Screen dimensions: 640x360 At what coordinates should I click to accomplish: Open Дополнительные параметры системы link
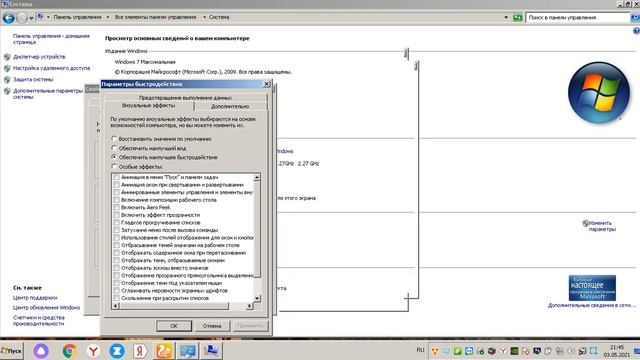tap(48, 94)
